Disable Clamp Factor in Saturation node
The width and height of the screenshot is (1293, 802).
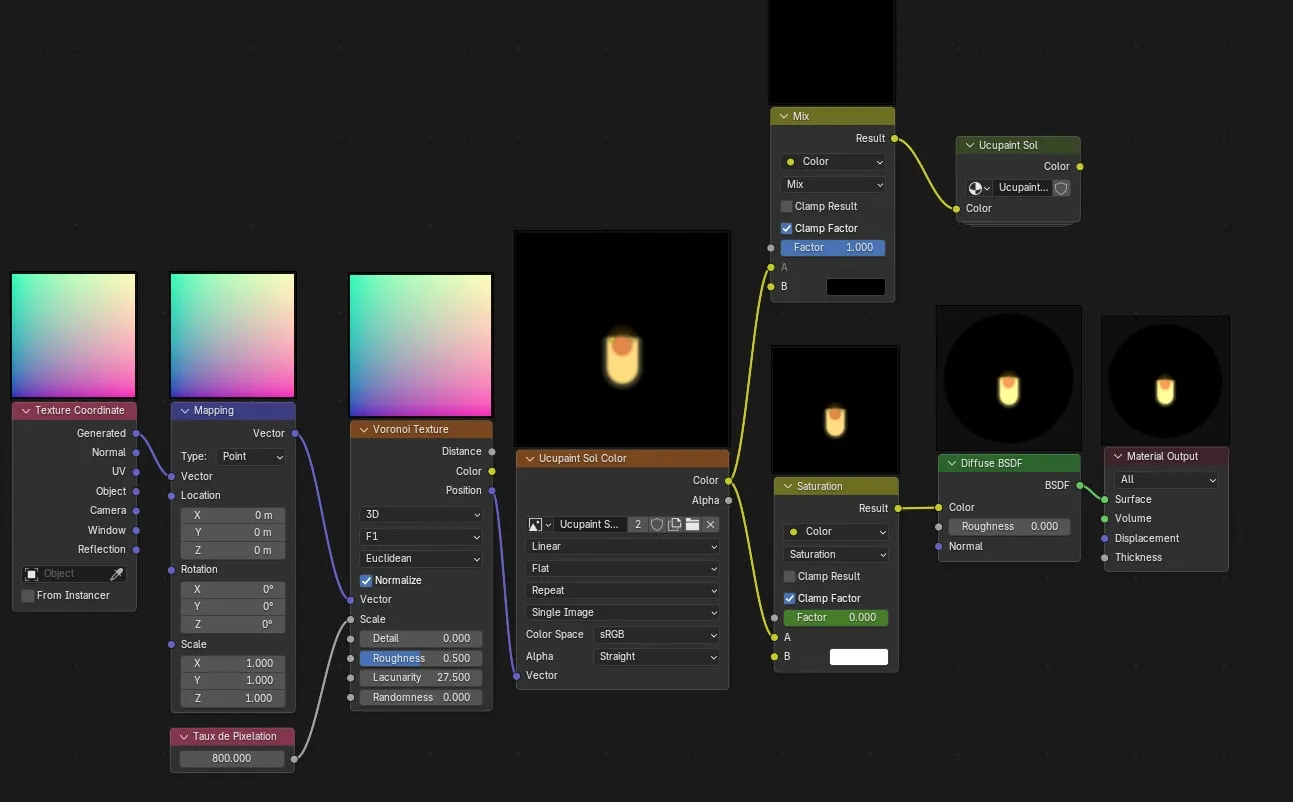click(x=789, y=598)
